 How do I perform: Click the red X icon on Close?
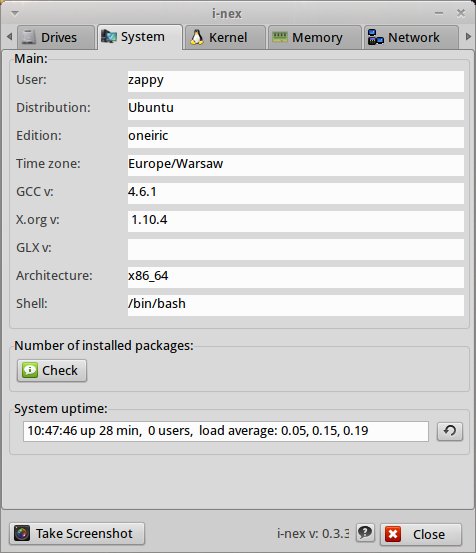pos(393,534)
